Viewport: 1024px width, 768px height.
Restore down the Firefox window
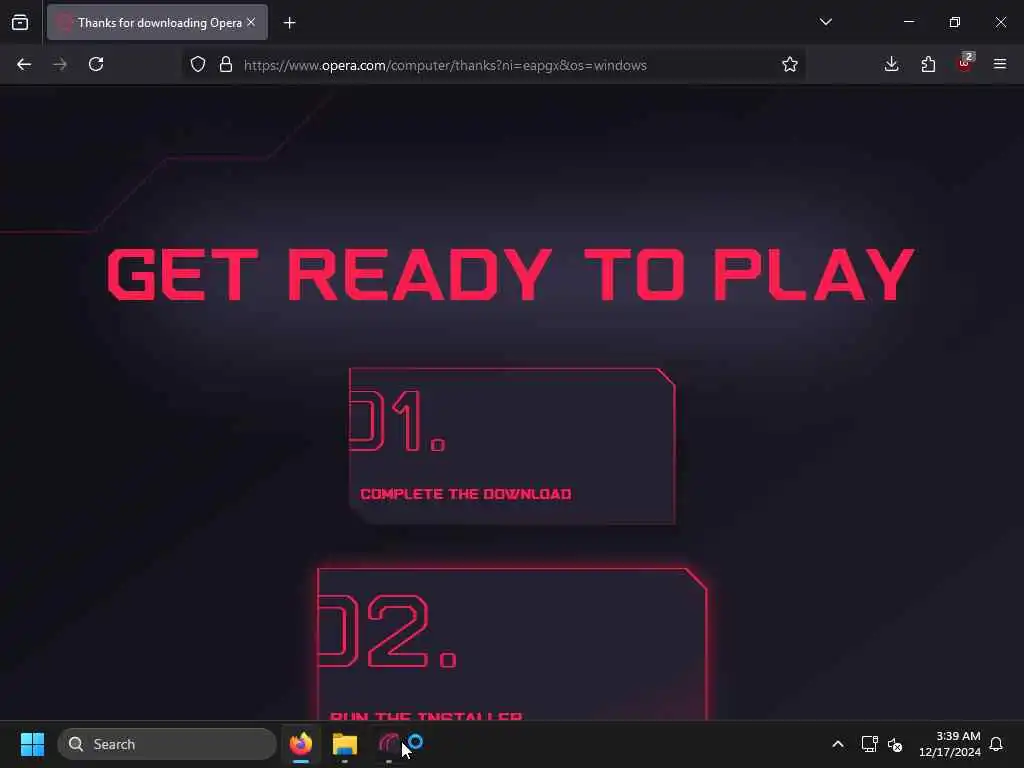(x=955, y=22)
